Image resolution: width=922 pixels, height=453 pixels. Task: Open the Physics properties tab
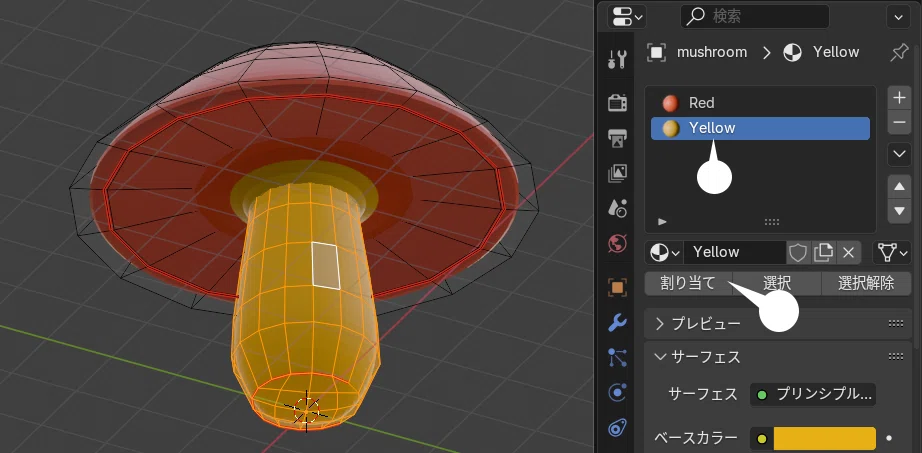tap(617, 392)
